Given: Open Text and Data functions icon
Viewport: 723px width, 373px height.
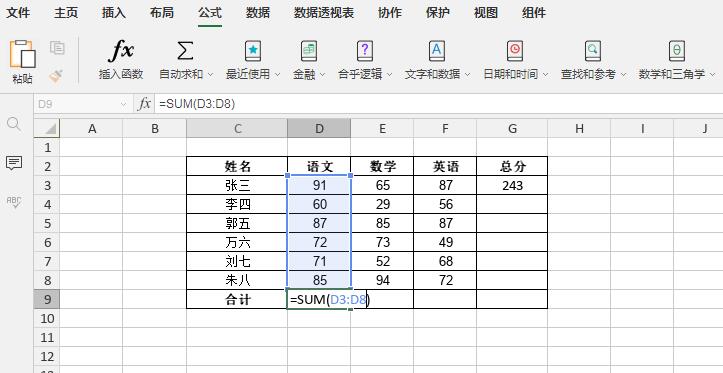Looking at the screenshot, I should pyautogui.click(x=437, y=51).
